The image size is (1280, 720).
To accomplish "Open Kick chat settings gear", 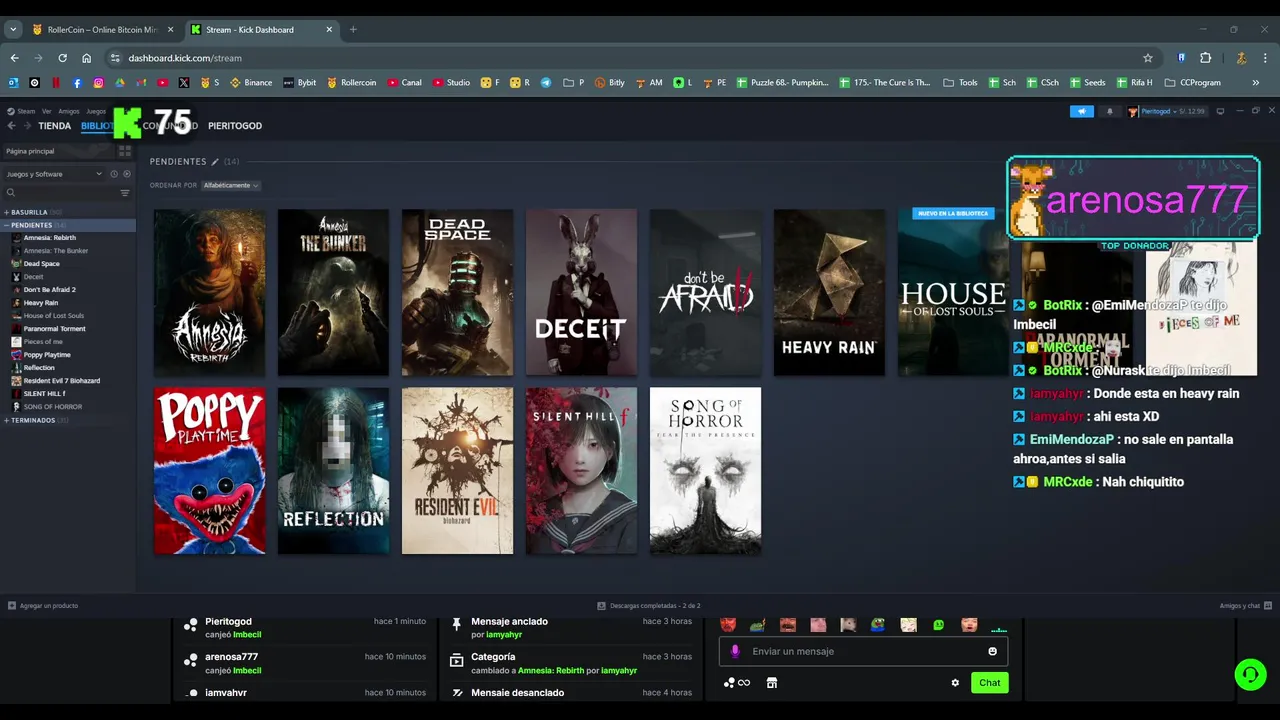I will point(955,683).
